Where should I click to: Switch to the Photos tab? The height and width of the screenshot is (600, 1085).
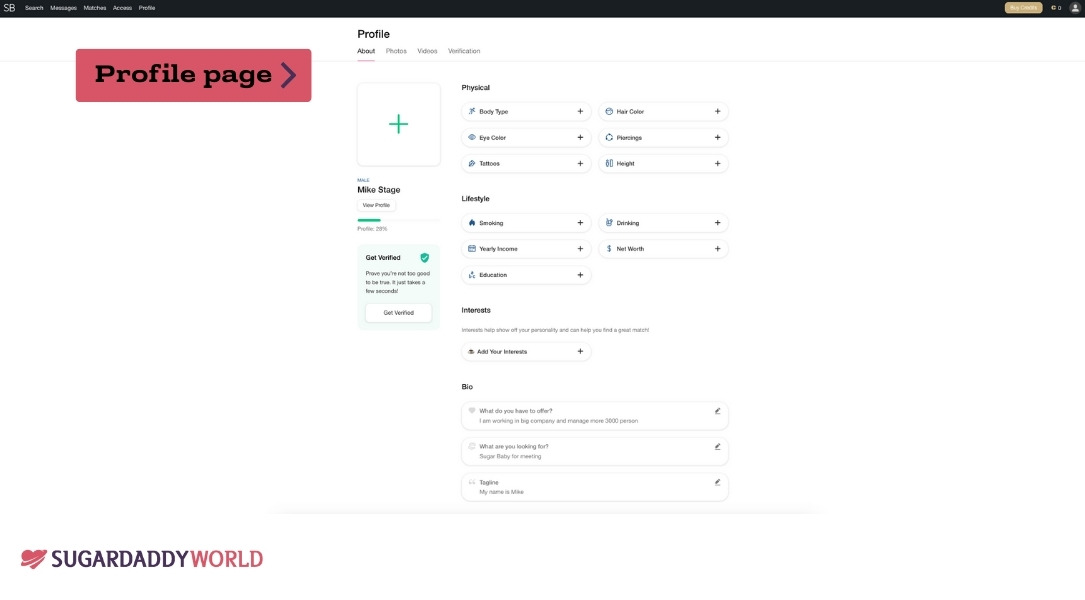[396, 50]
